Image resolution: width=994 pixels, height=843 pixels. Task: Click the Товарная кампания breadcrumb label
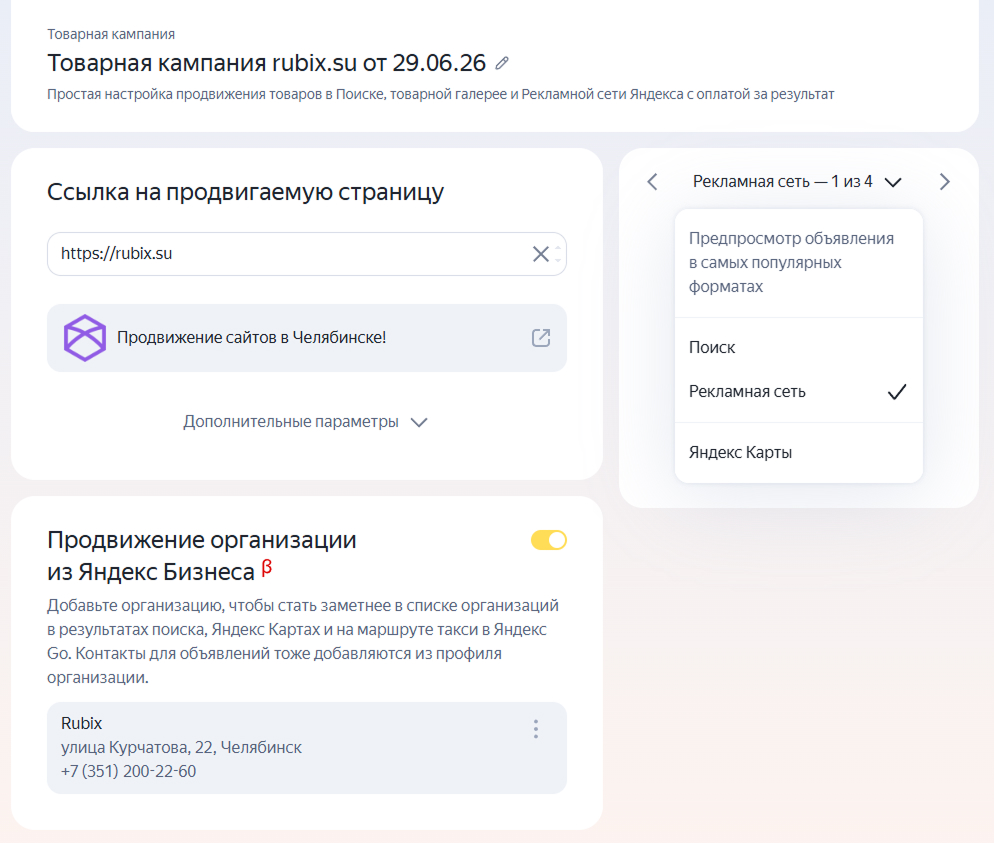(111, 34)
